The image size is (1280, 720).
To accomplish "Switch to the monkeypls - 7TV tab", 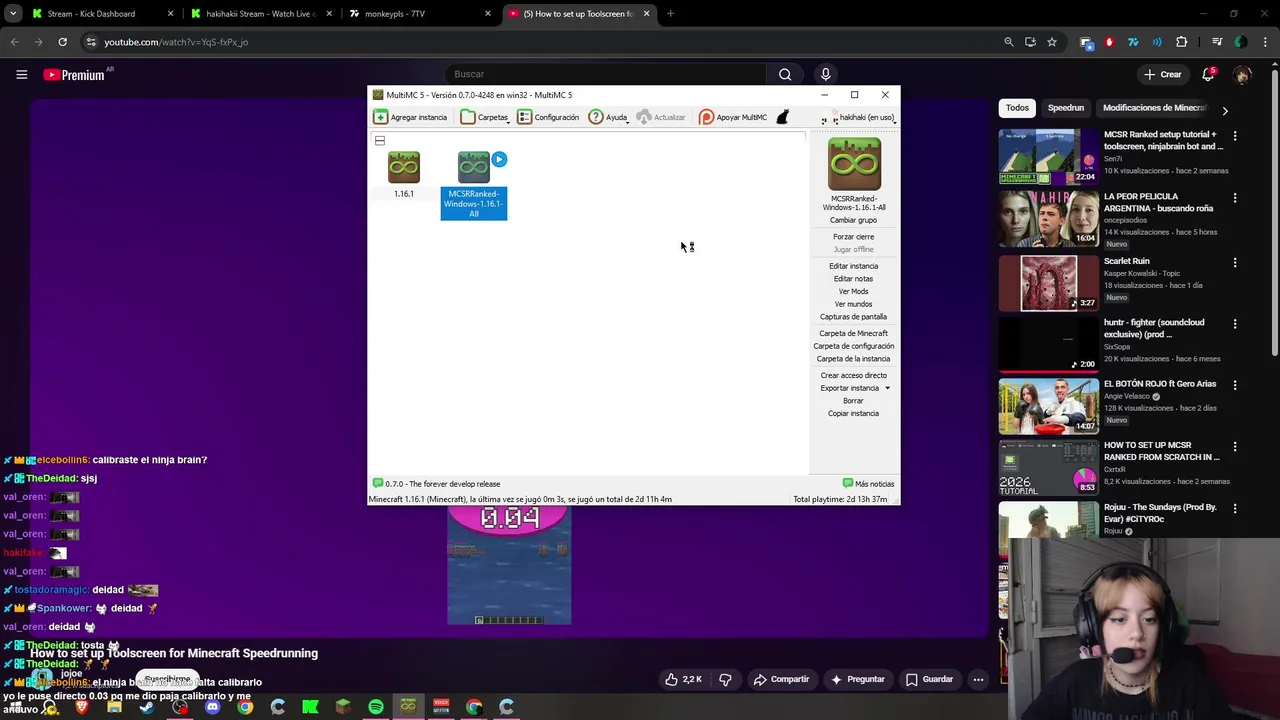I will pyautogui.click(x=420, y=14).
